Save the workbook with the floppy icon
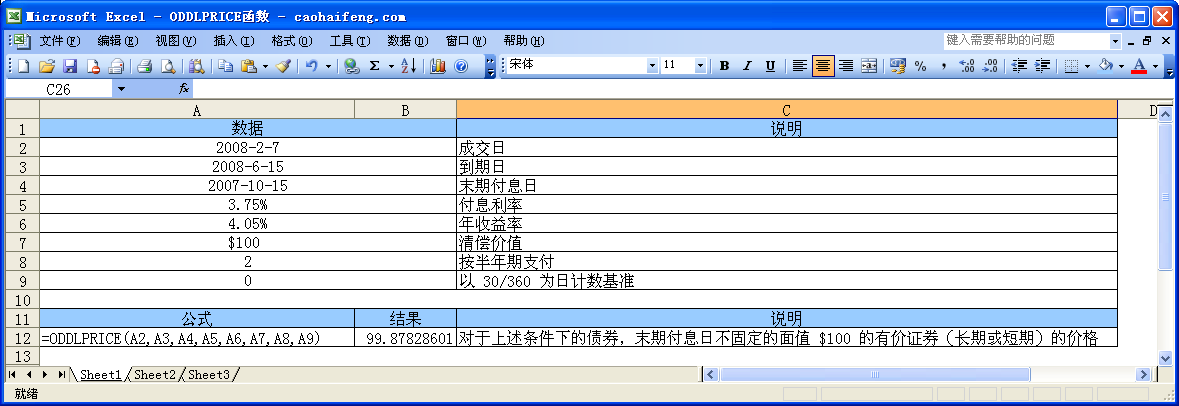 (x=70, y=66)
